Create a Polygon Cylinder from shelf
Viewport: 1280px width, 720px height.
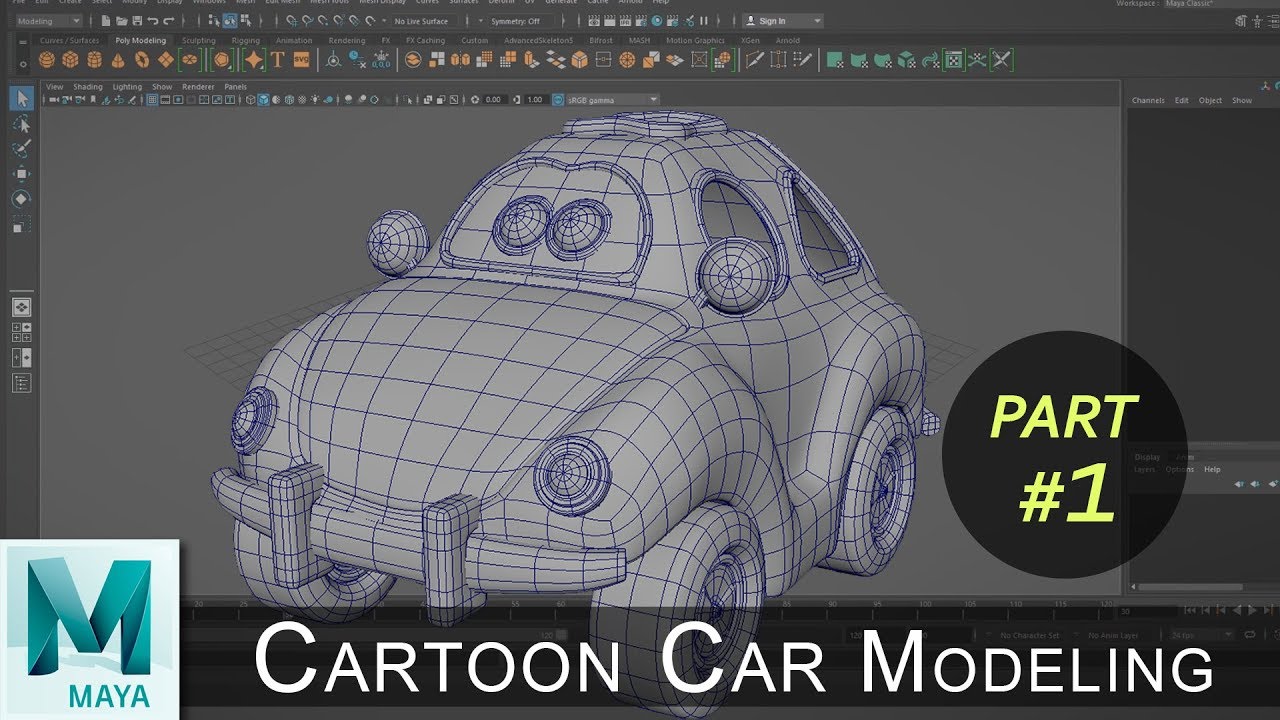point(94,60)
